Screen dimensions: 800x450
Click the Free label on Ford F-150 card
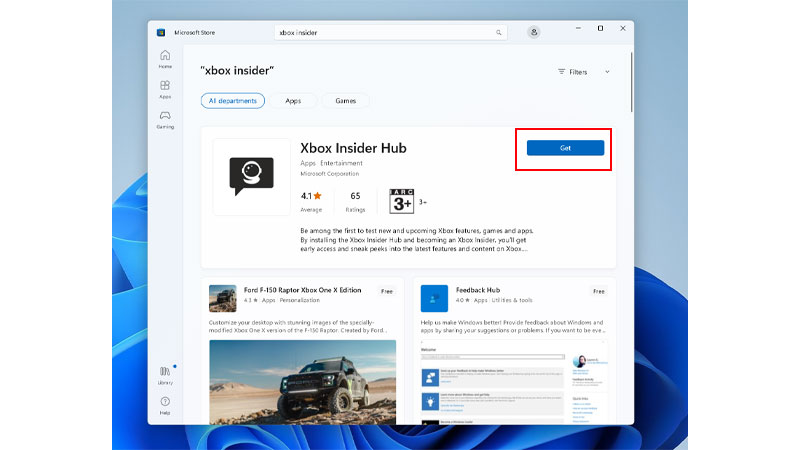pos(387,291)
